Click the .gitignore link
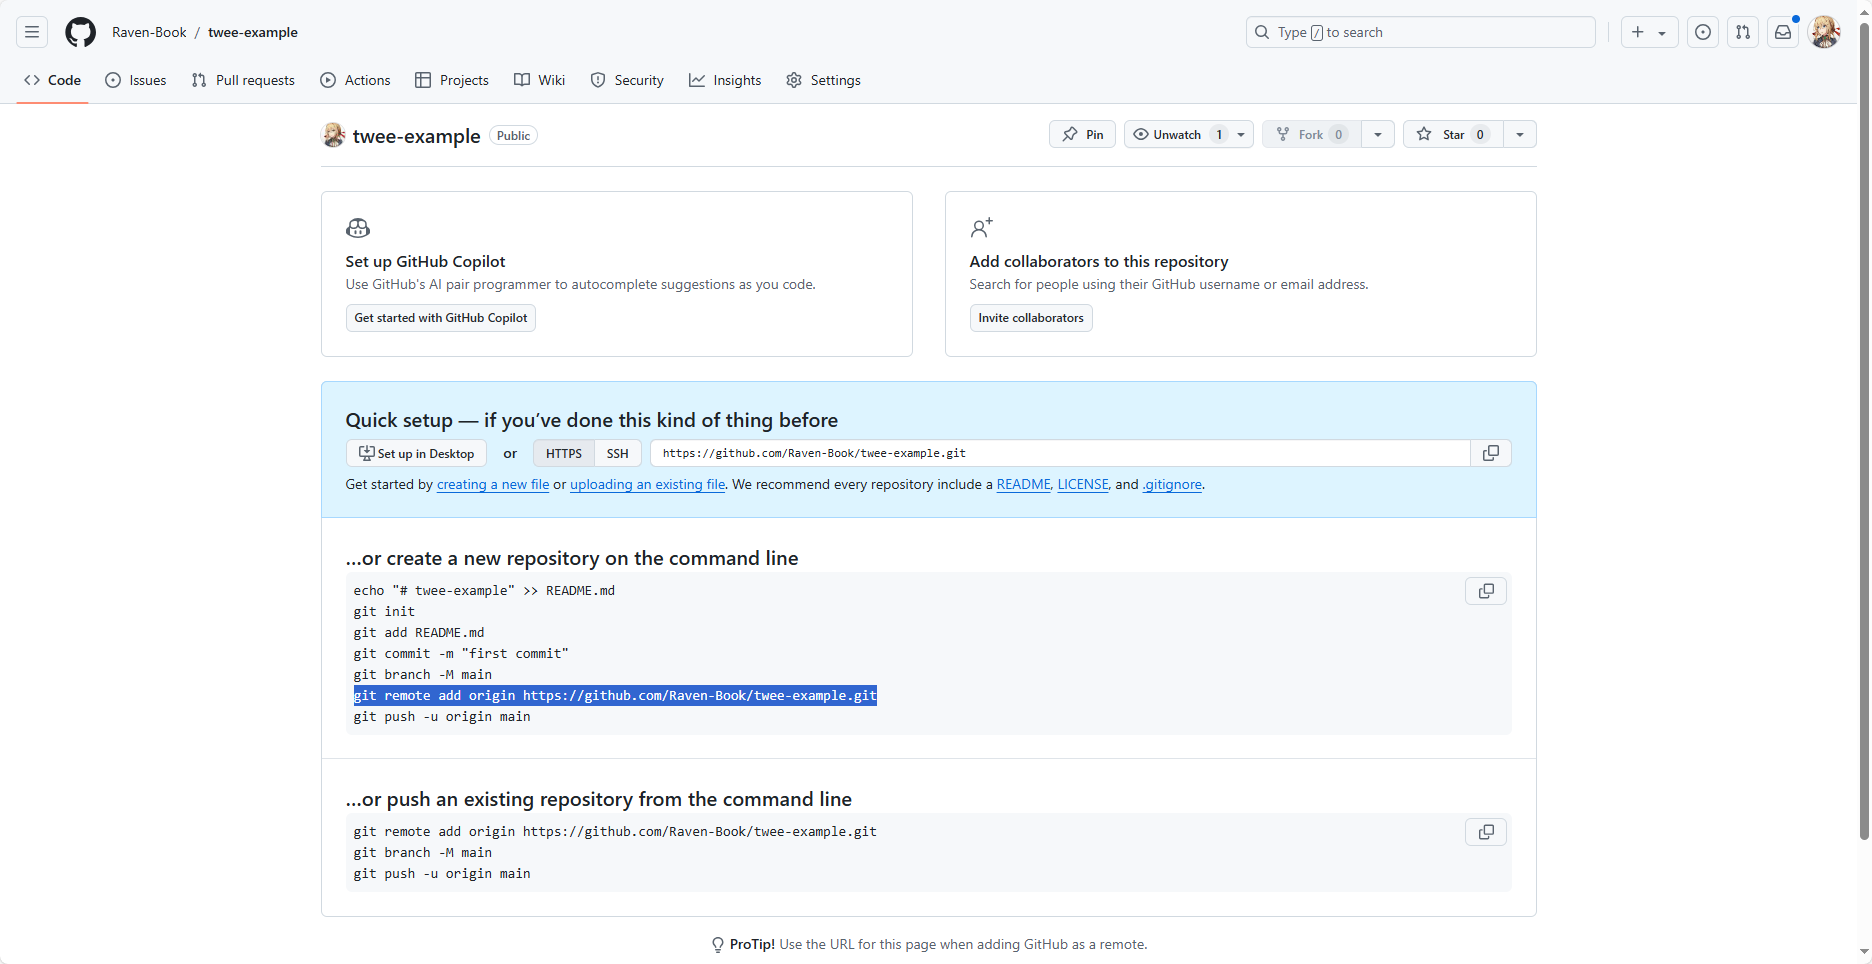The width and height of the screenshot is (1872, 964). click(1172, 484)
